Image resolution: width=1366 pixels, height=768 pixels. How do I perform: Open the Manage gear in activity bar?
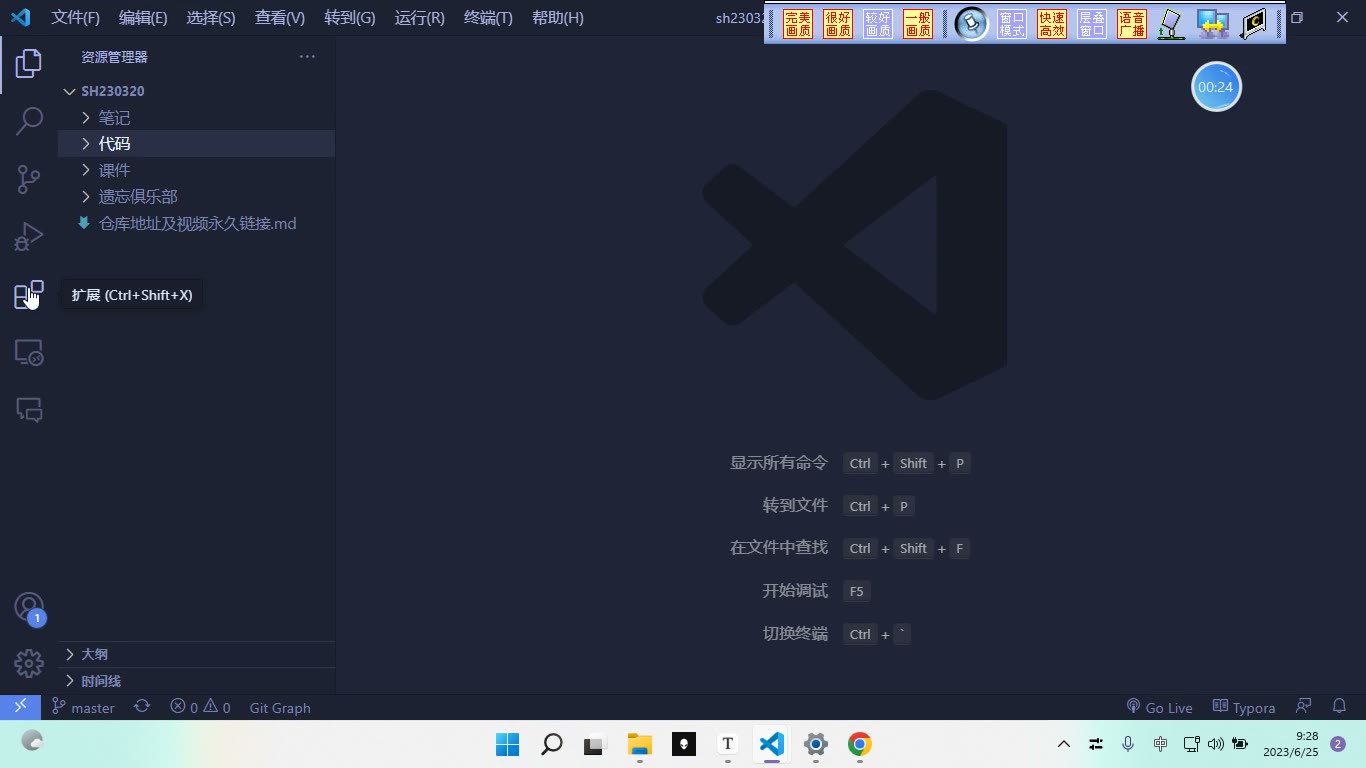pyautogui.click(x=29, y=663)
